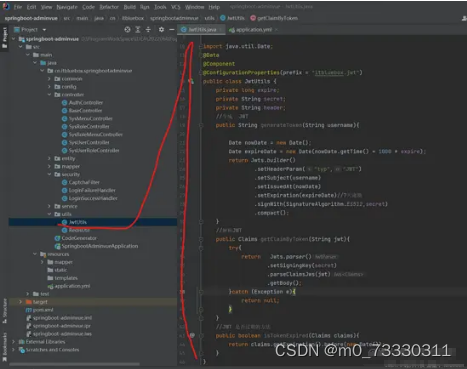Select CaptchaFilter class icon
Image resolution: width=467 pixels, height=369 pixels.
click(x=65, y=182)
